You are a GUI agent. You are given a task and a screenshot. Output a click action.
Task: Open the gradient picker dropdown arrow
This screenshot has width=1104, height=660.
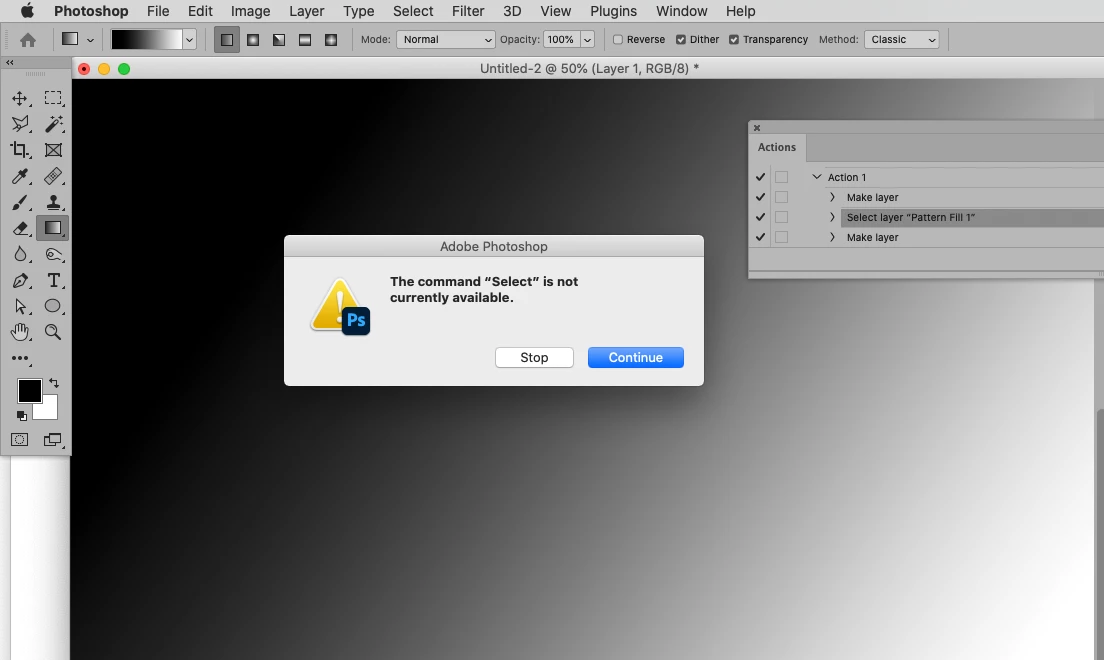[189, 39]
